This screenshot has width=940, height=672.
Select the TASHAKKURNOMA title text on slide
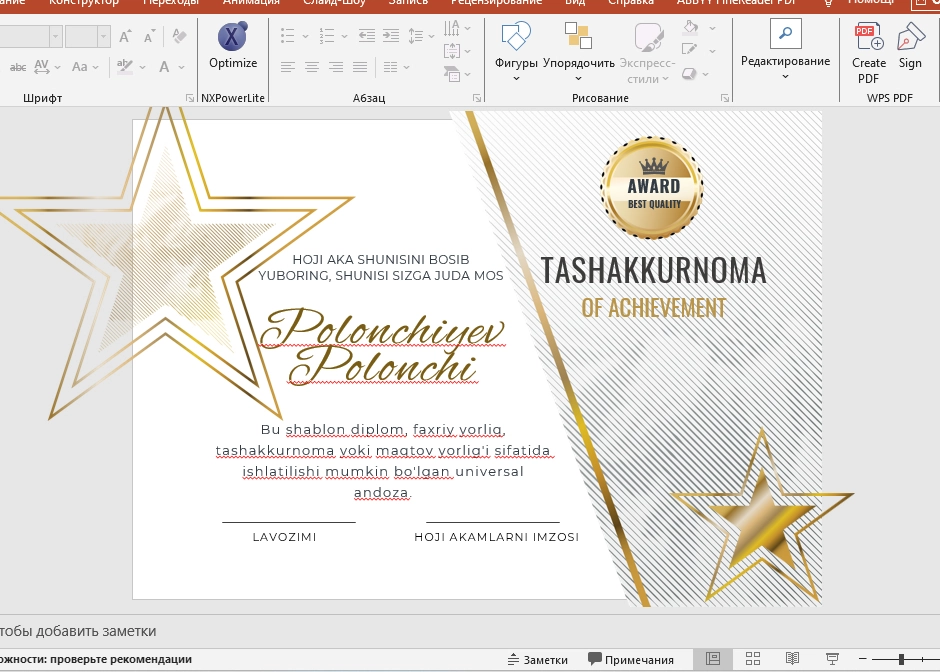coord(653,270)
